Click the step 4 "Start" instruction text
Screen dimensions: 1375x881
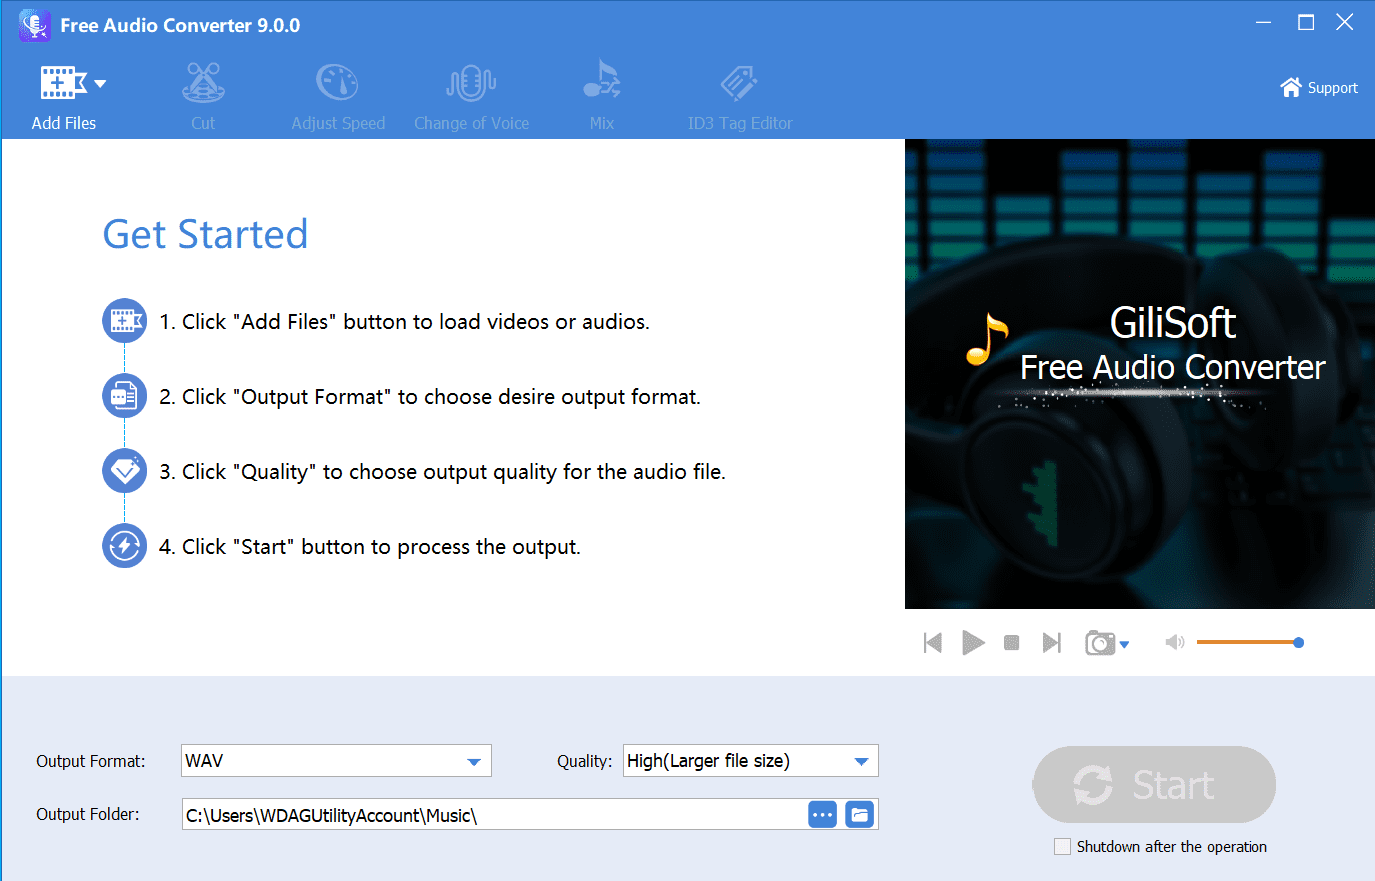[370, 547]
